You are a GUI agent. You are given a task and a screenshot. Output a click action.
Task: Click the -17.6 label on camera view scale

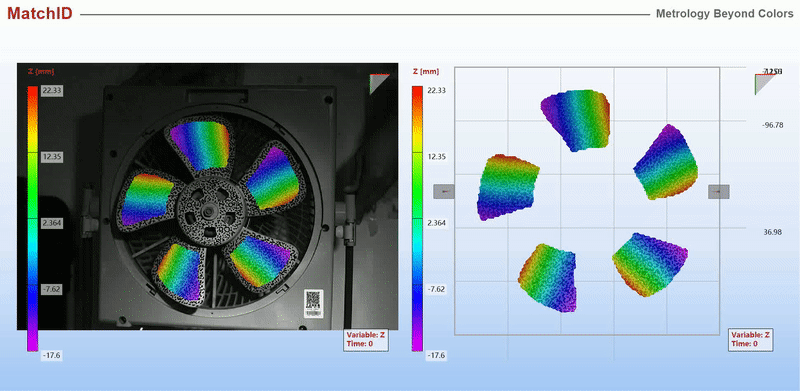(x=52, y=355)
